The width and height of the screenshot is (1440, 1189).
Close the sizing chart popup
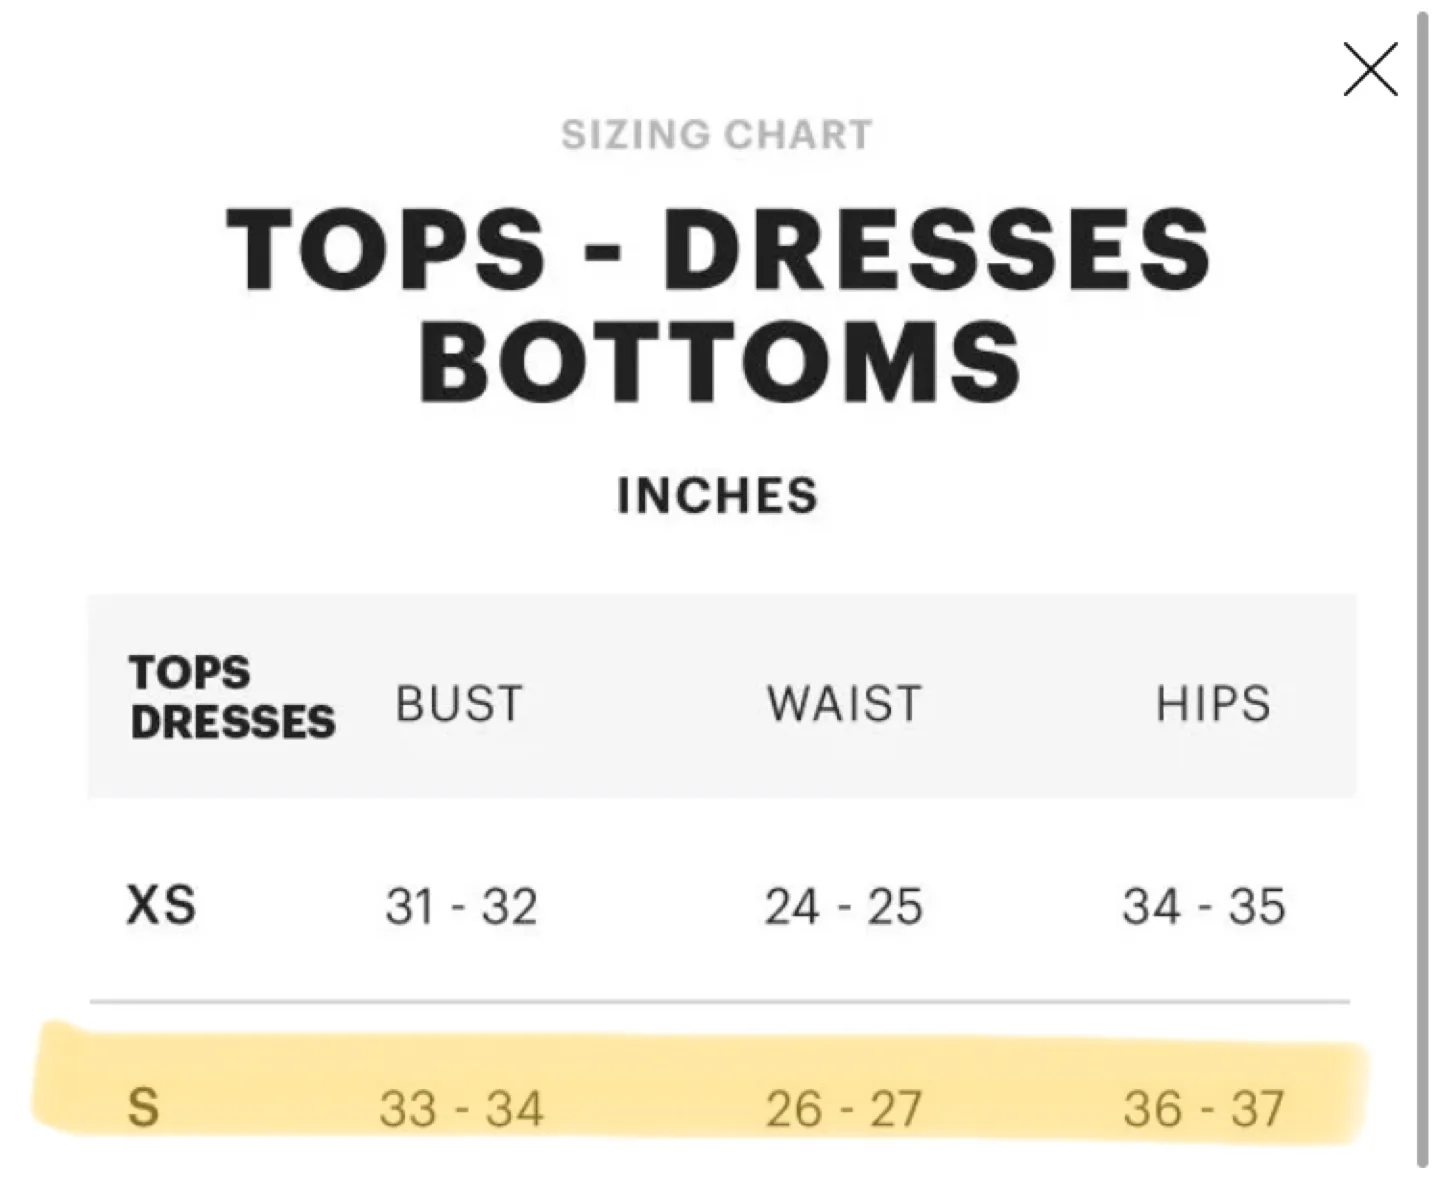pyautogui.click(x=1369, y=69)
